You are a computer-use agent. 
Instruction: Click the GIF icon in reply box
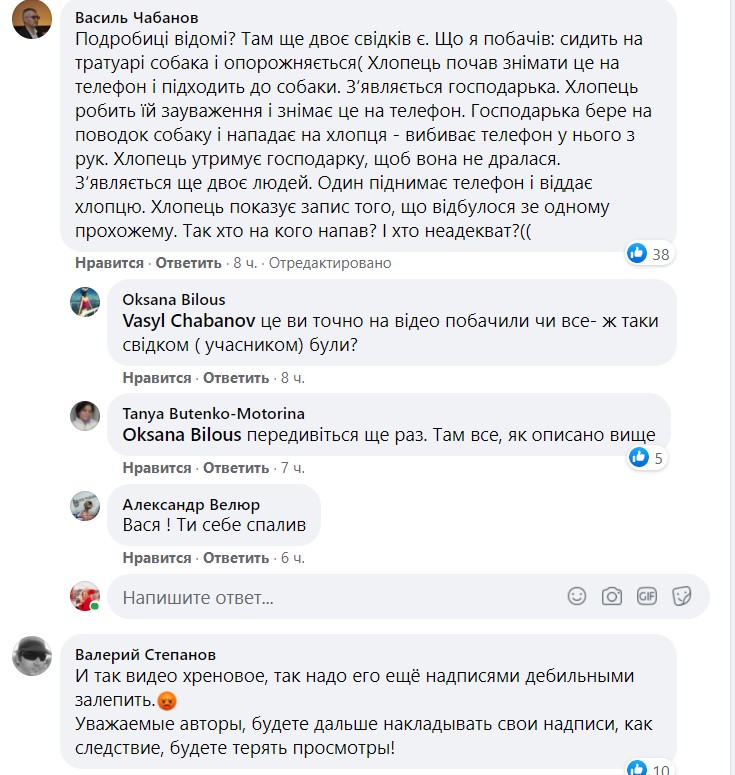coord(647,596)
